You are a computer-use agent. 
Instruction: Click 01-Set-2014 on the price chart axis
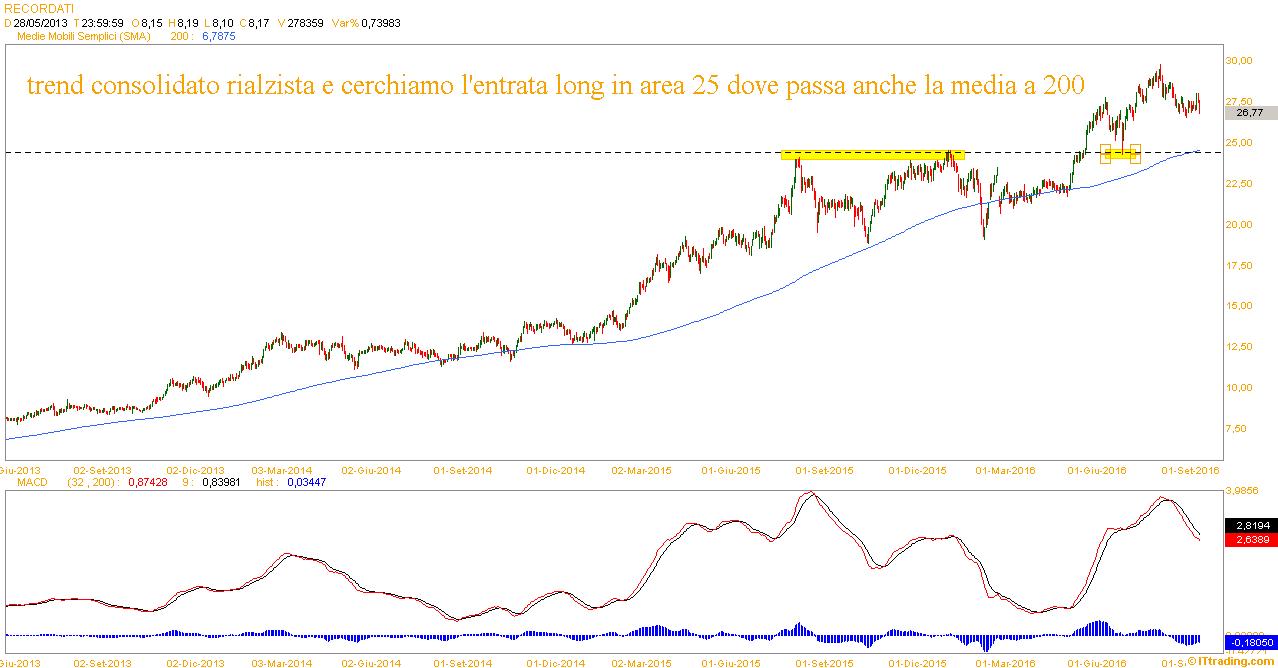click(x=462, y=469)
